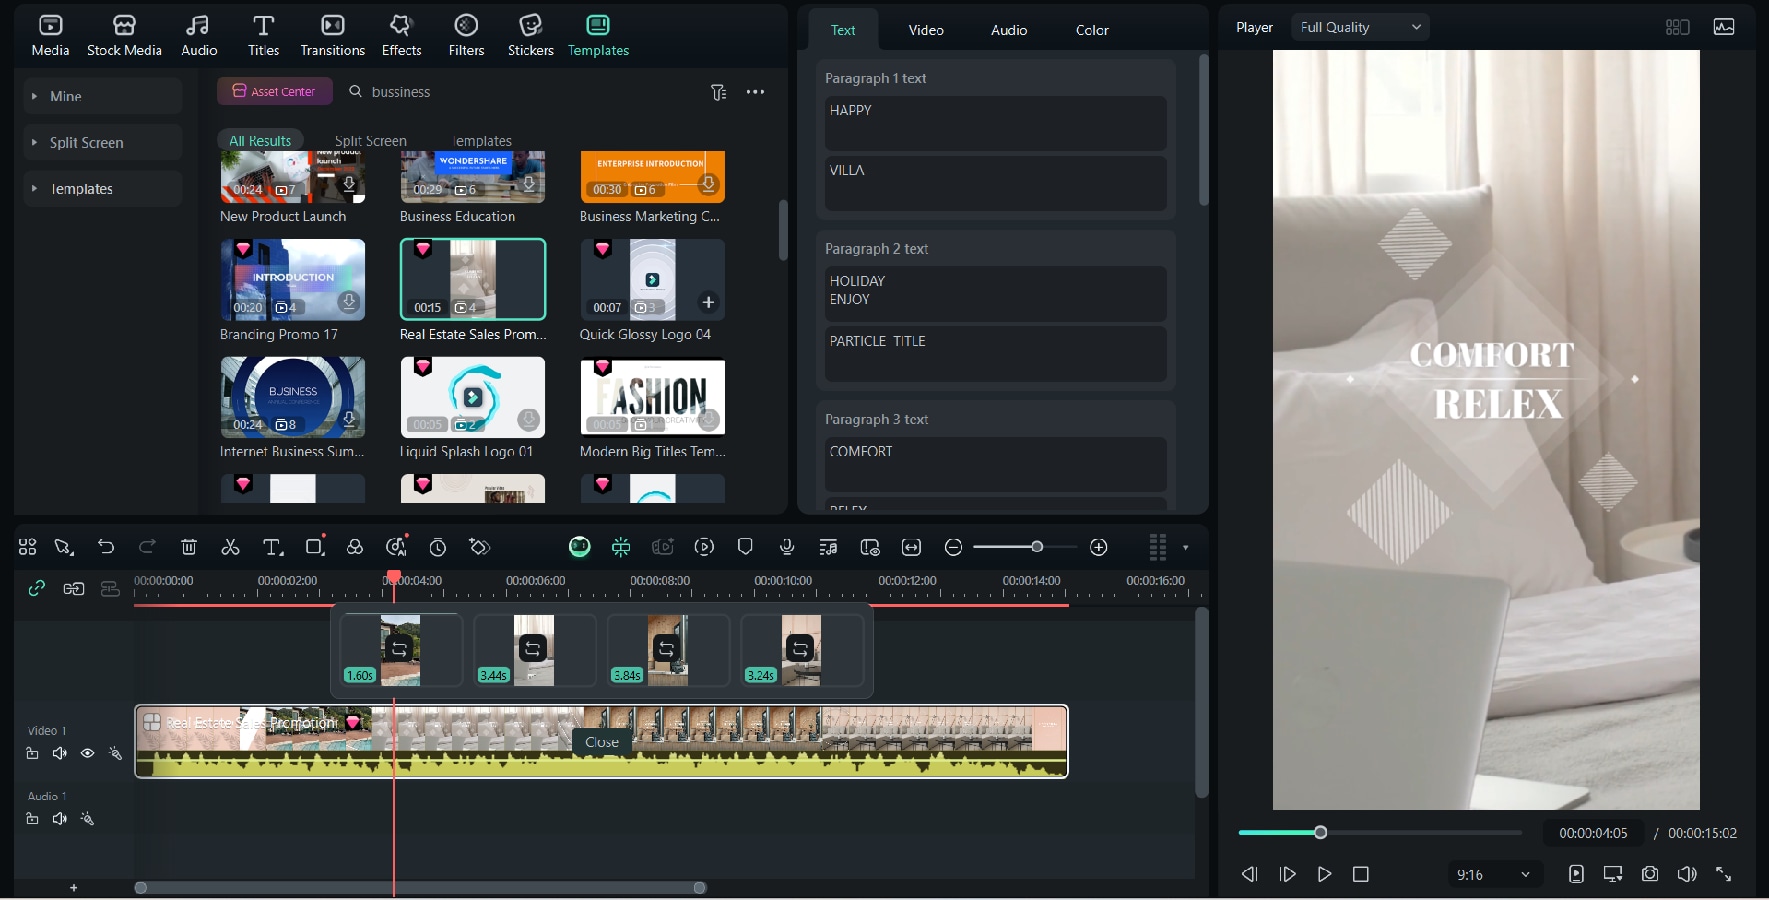Take a snapshot of the preview
1769x900 pixels.
1650,874
